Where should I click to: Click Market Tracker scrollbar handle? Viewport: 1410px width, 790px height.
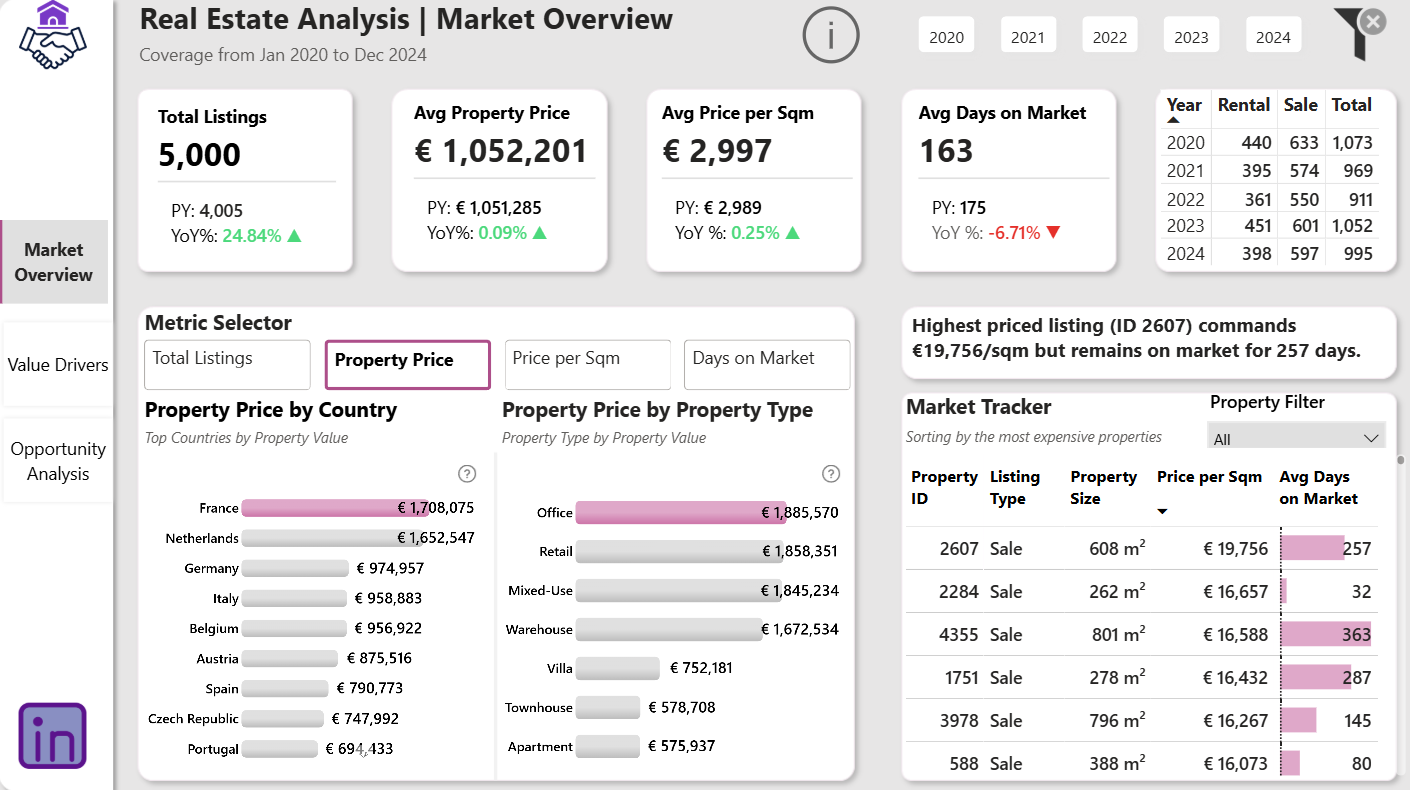pos(1400,460)
